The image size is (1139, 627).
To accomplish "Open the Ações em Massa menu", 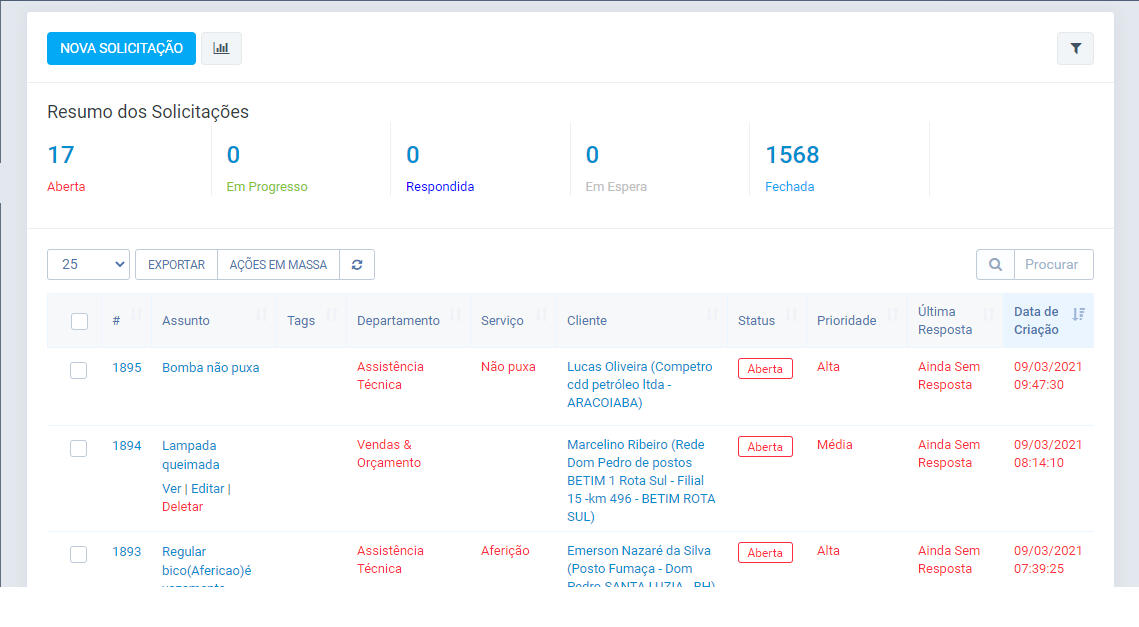I will [278, 264].
